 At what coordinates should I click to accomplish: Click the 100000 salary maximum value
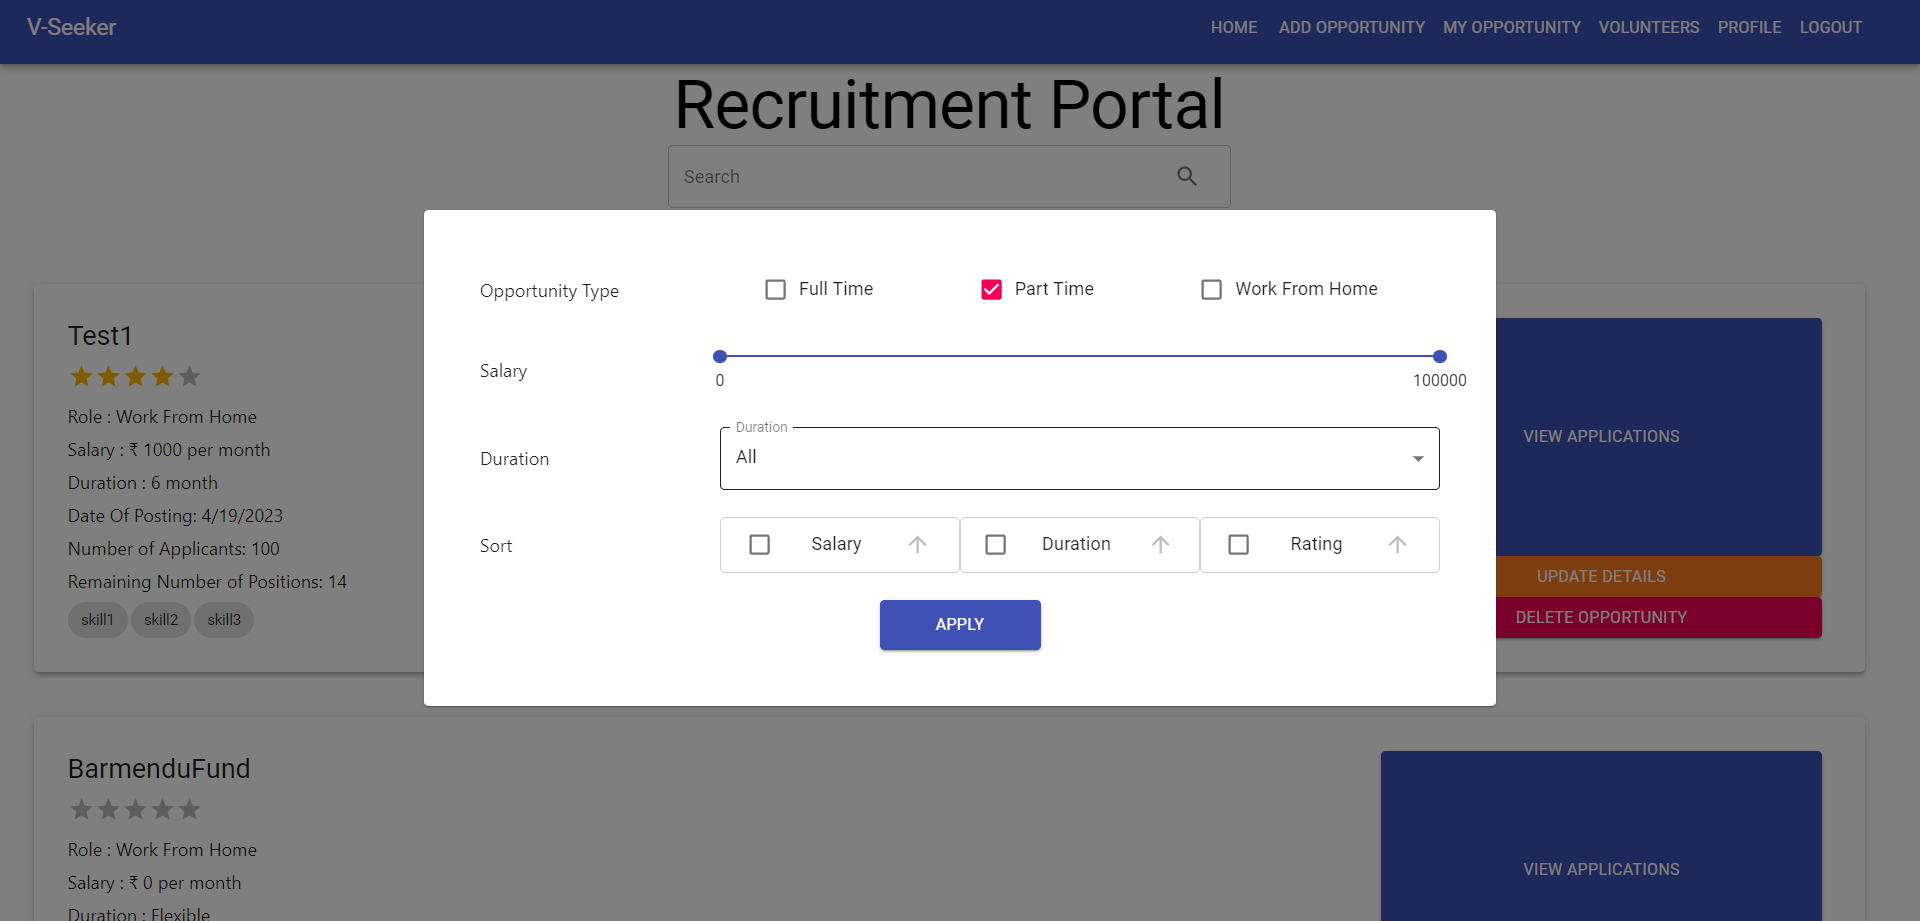pos(1440,381)
